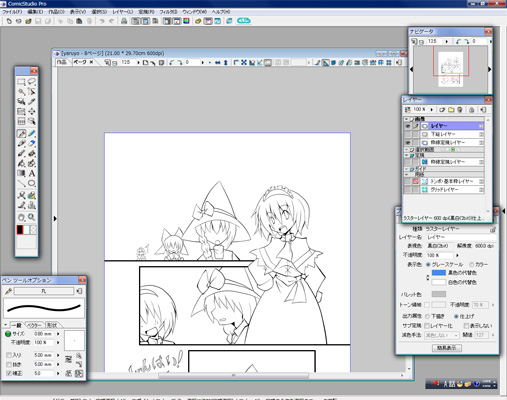
Task: Click the navigator page thumbnail
Action: [x=451, y=69]
